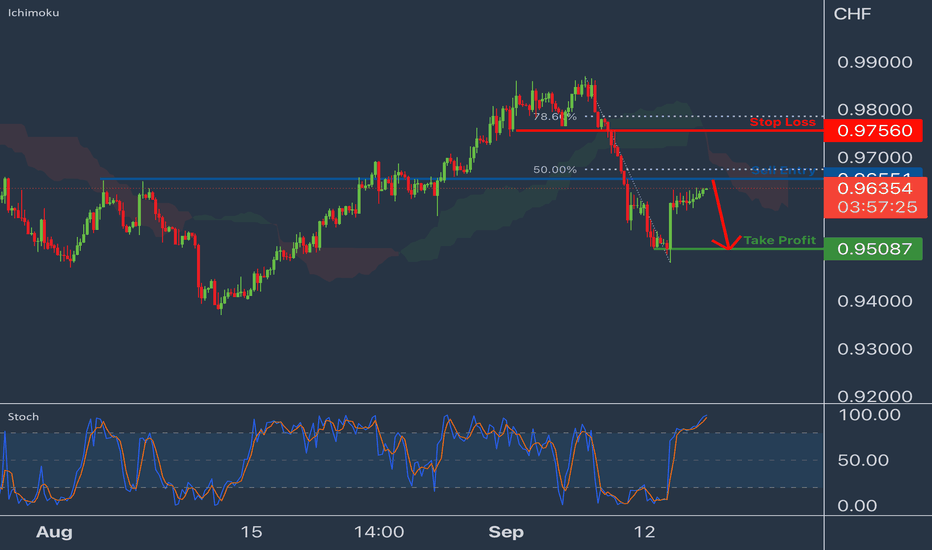The image size is (932, 550).
Task: Click the Stop Loss line label
Action: pos(782,122)
